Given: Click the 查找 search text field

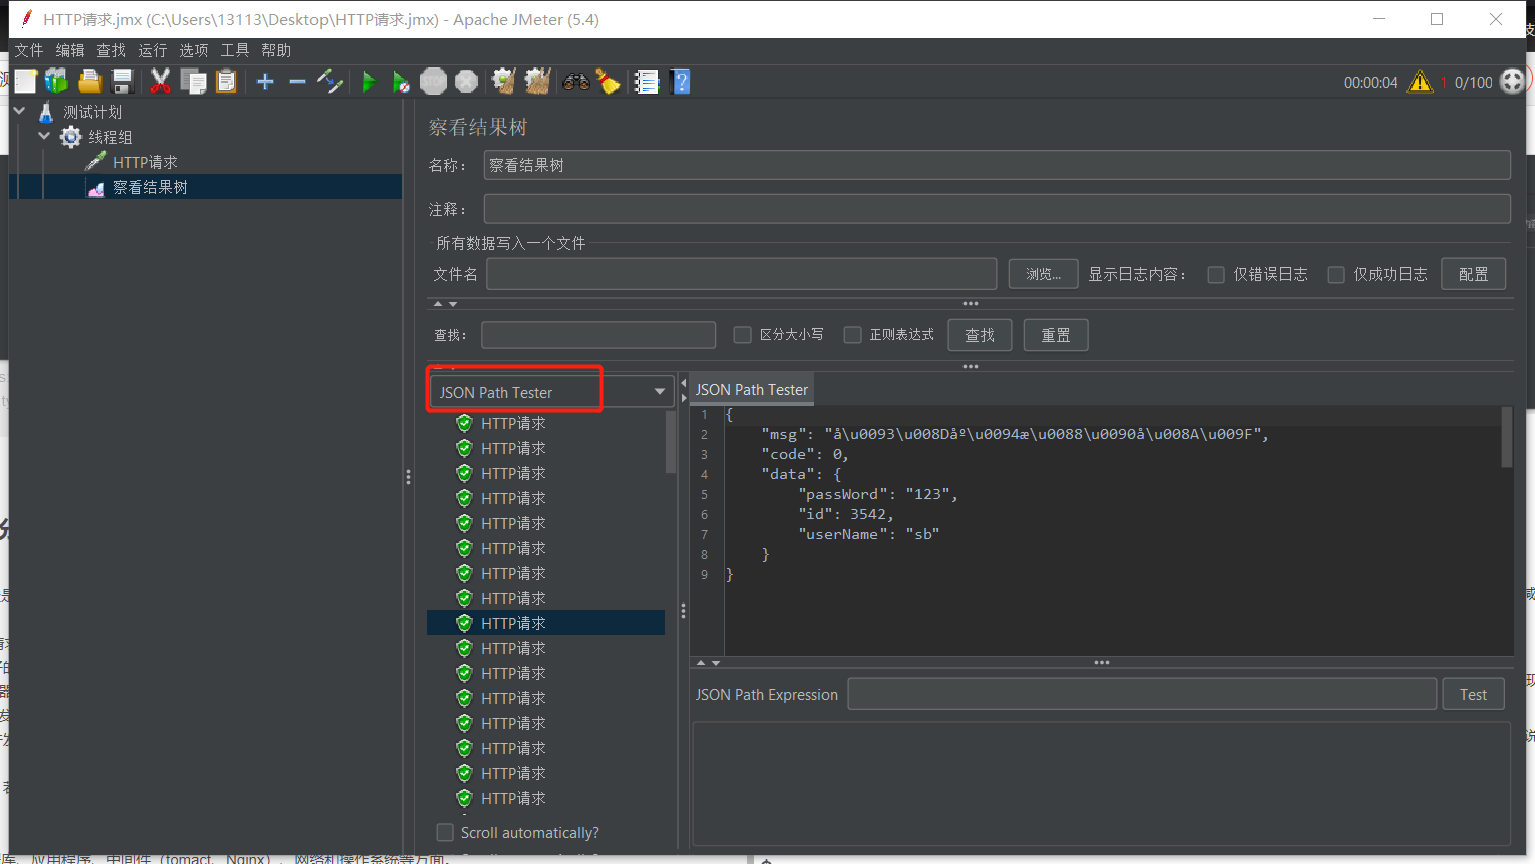Looking at the screenshot, I should pos(598,335).
